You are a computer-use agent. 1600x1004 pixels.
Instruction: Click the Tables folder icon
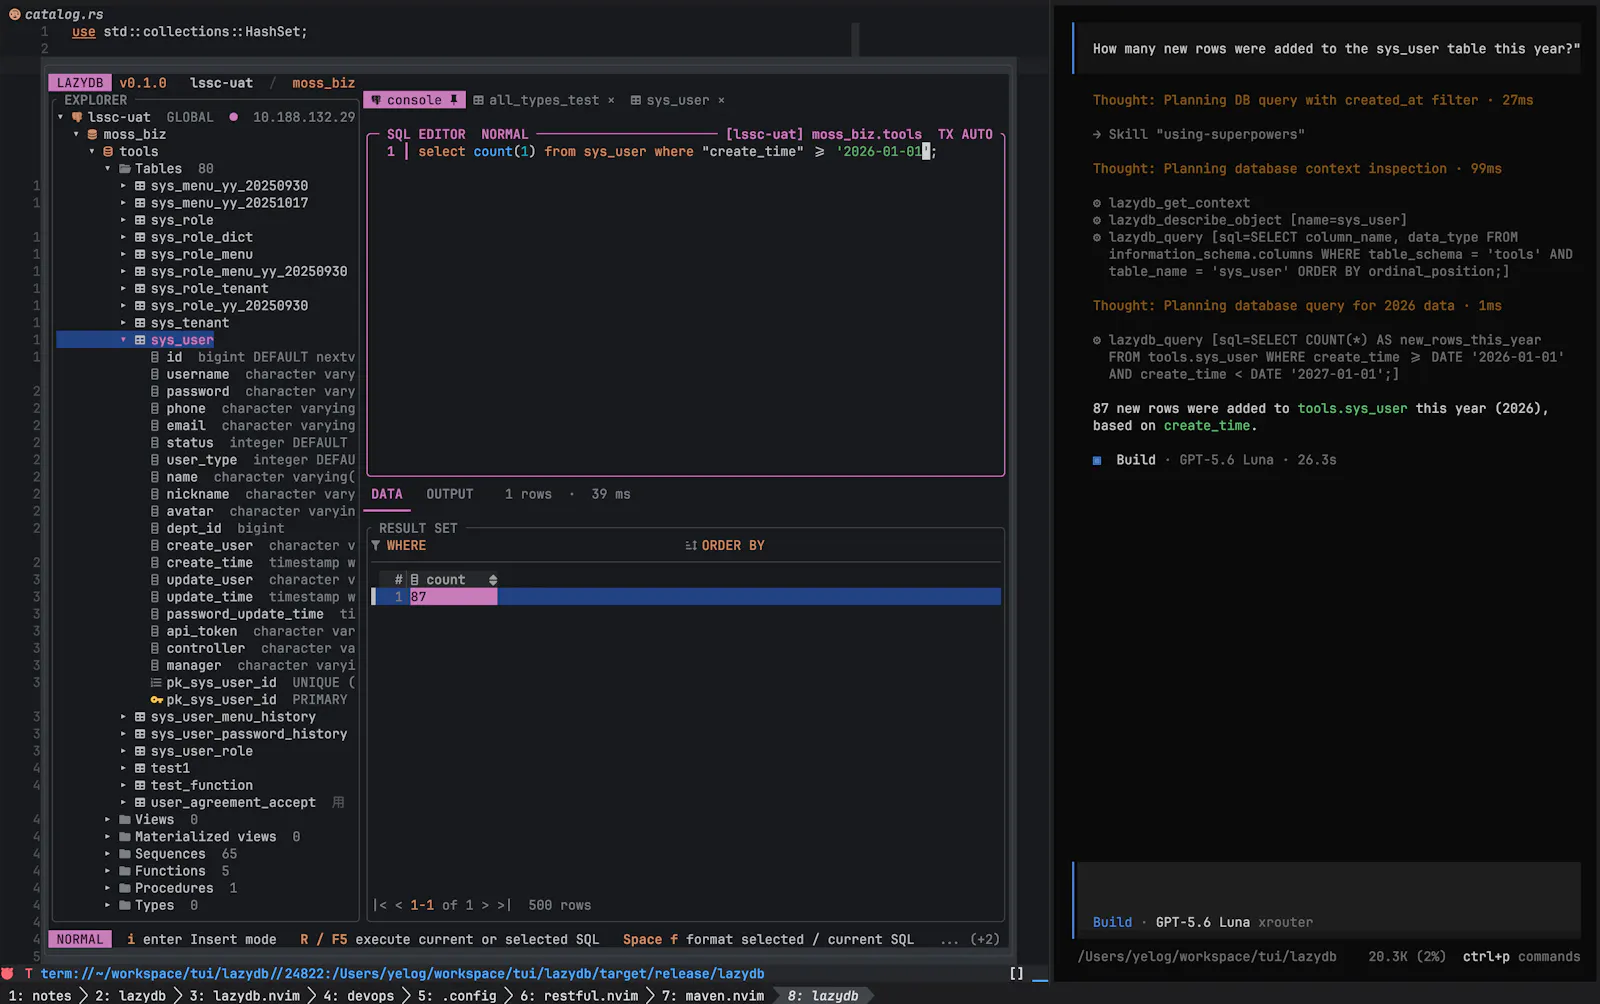[124, 169]
